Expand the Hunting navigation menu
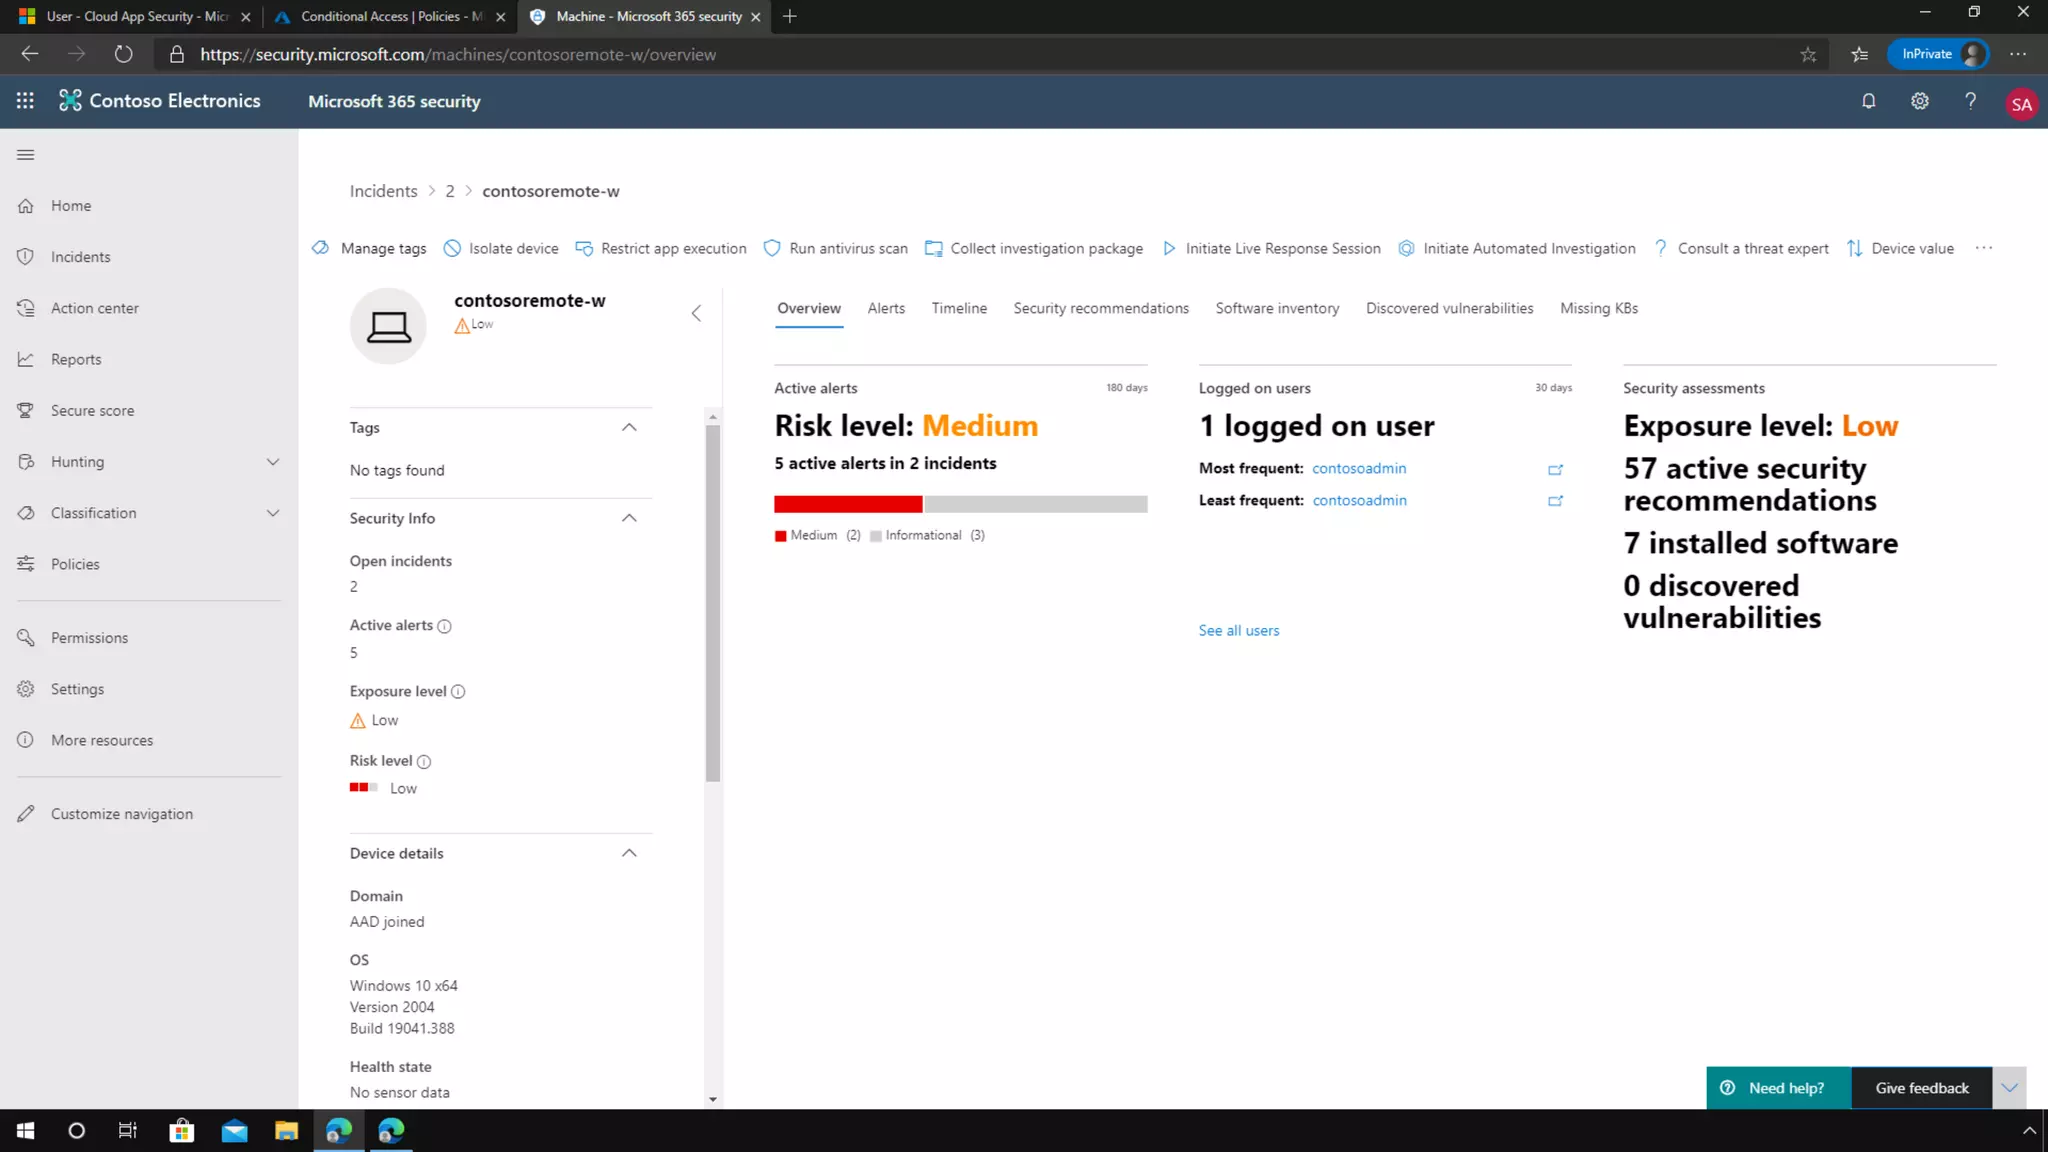The height and width of the screenshot is (1152, 2048). [x=272, y=462]
